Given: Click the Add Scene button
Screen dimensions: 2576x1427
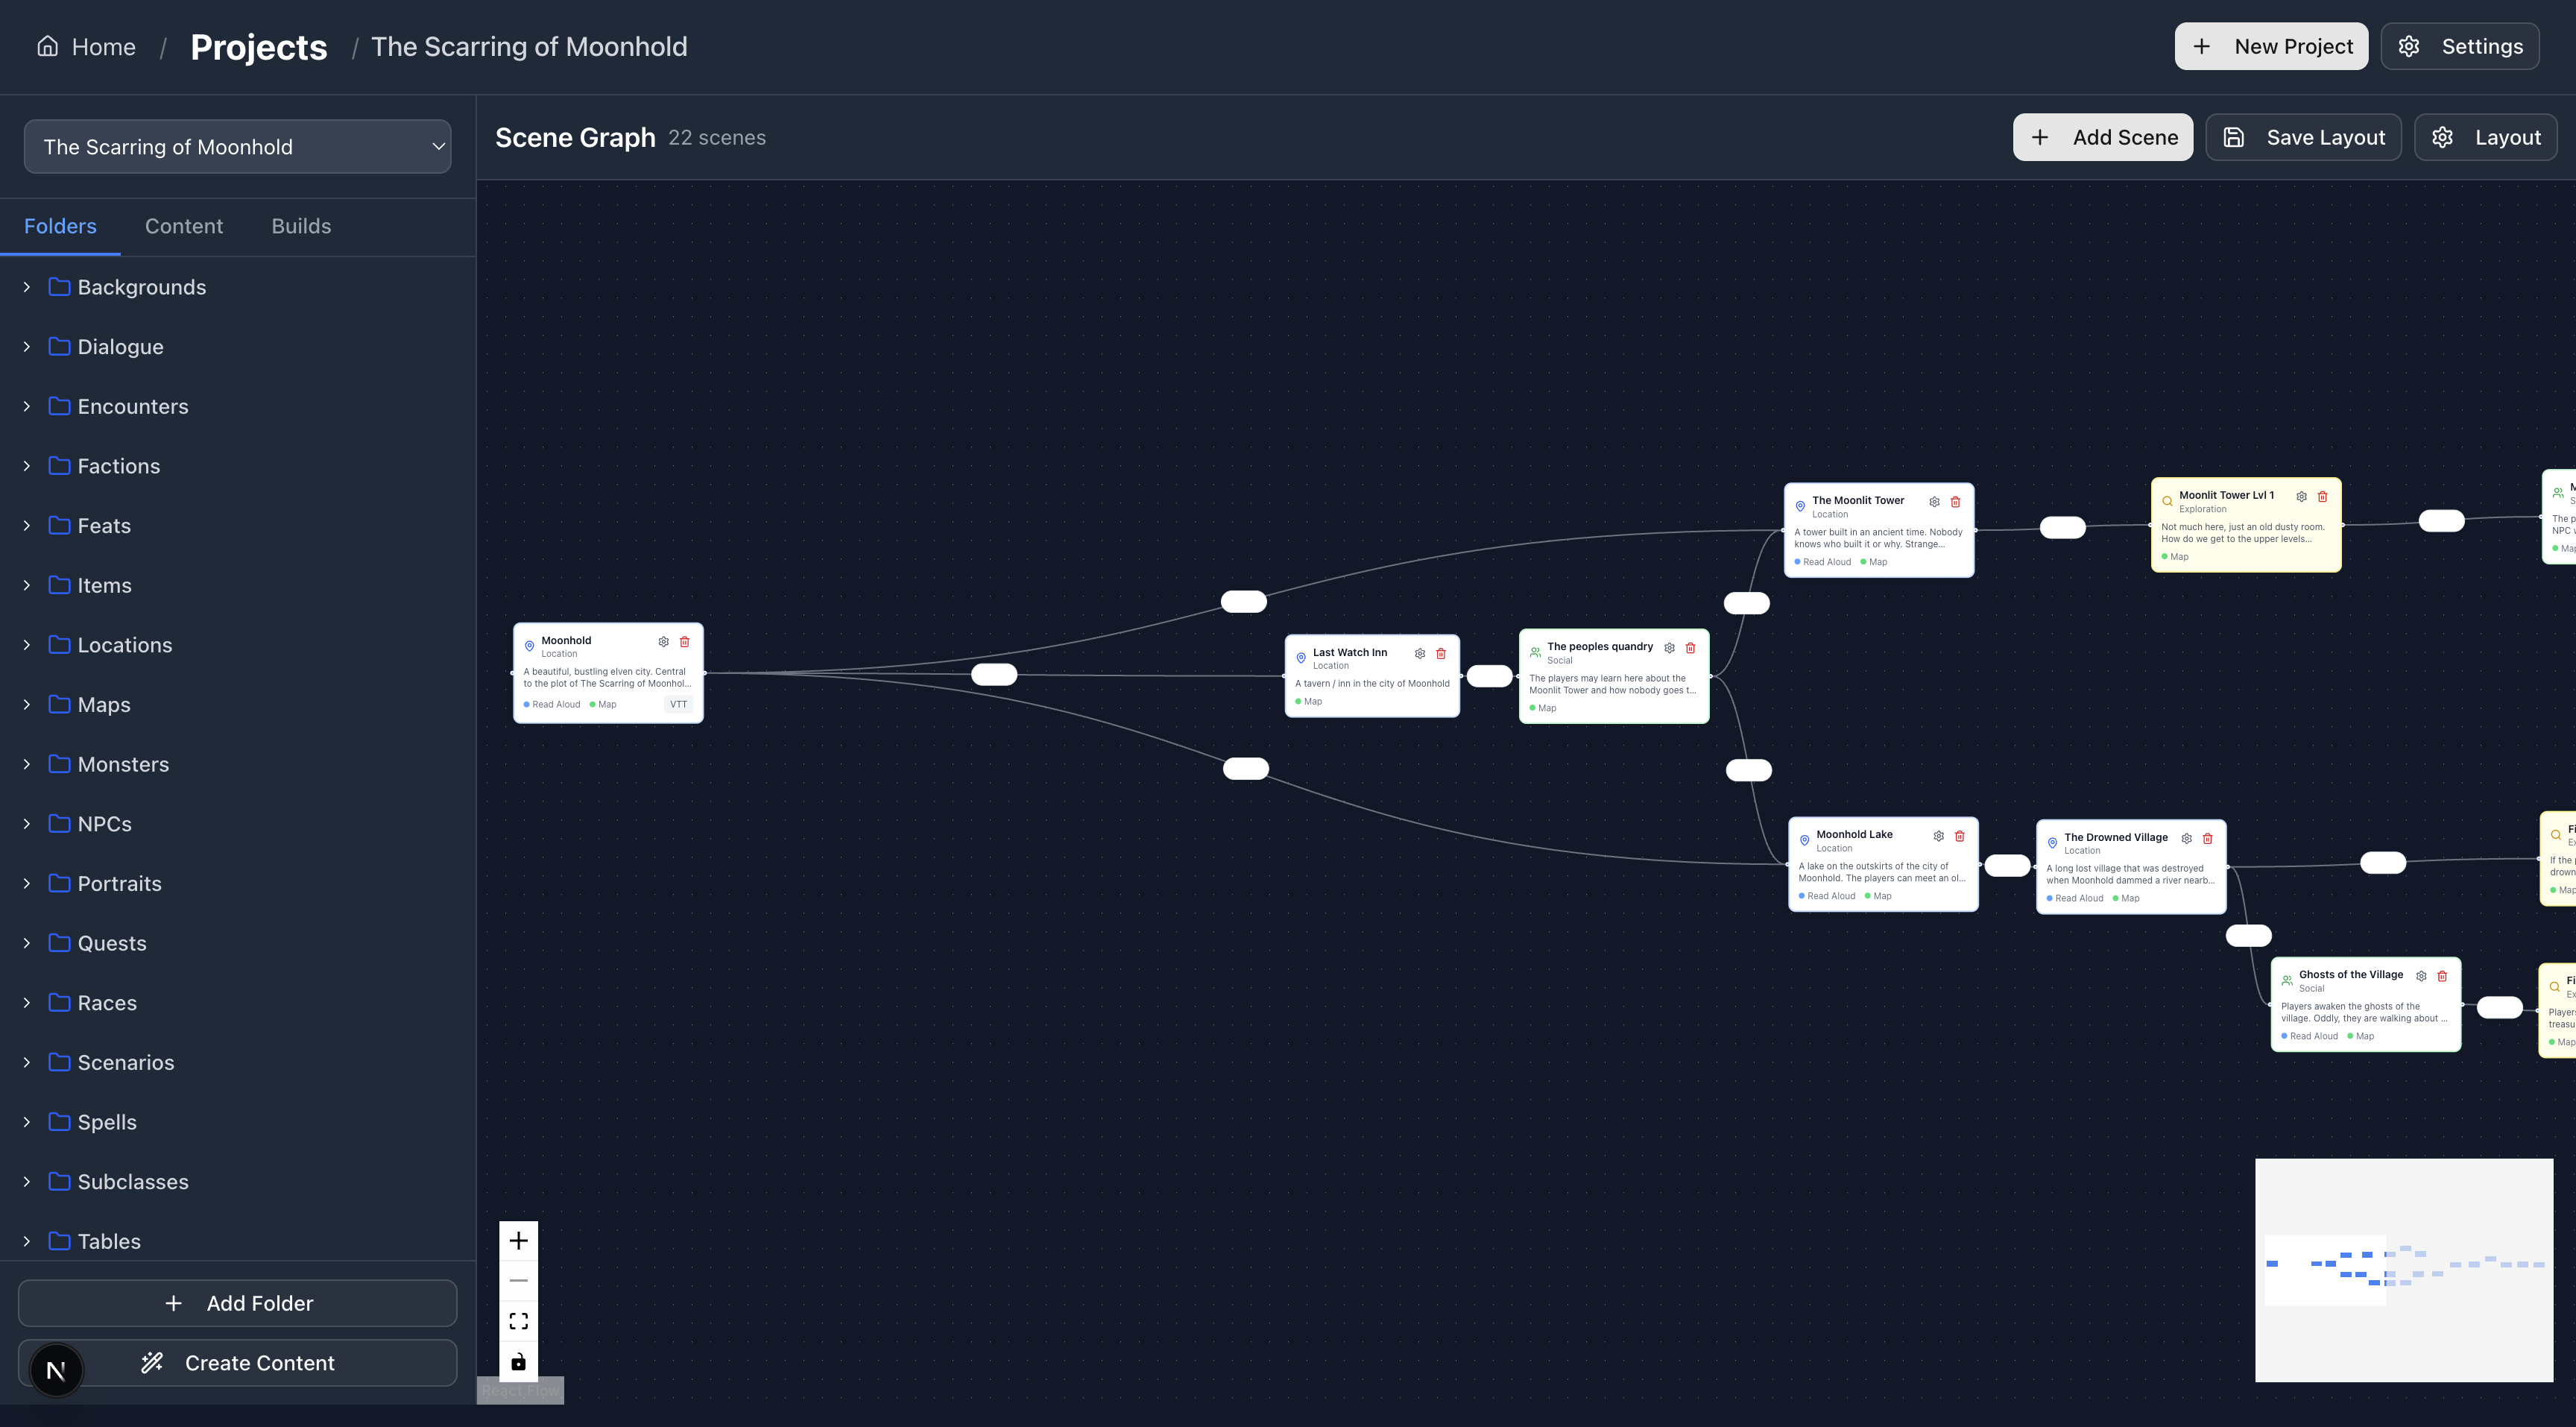Looking at the screenshot, I should click(2102, 137).
